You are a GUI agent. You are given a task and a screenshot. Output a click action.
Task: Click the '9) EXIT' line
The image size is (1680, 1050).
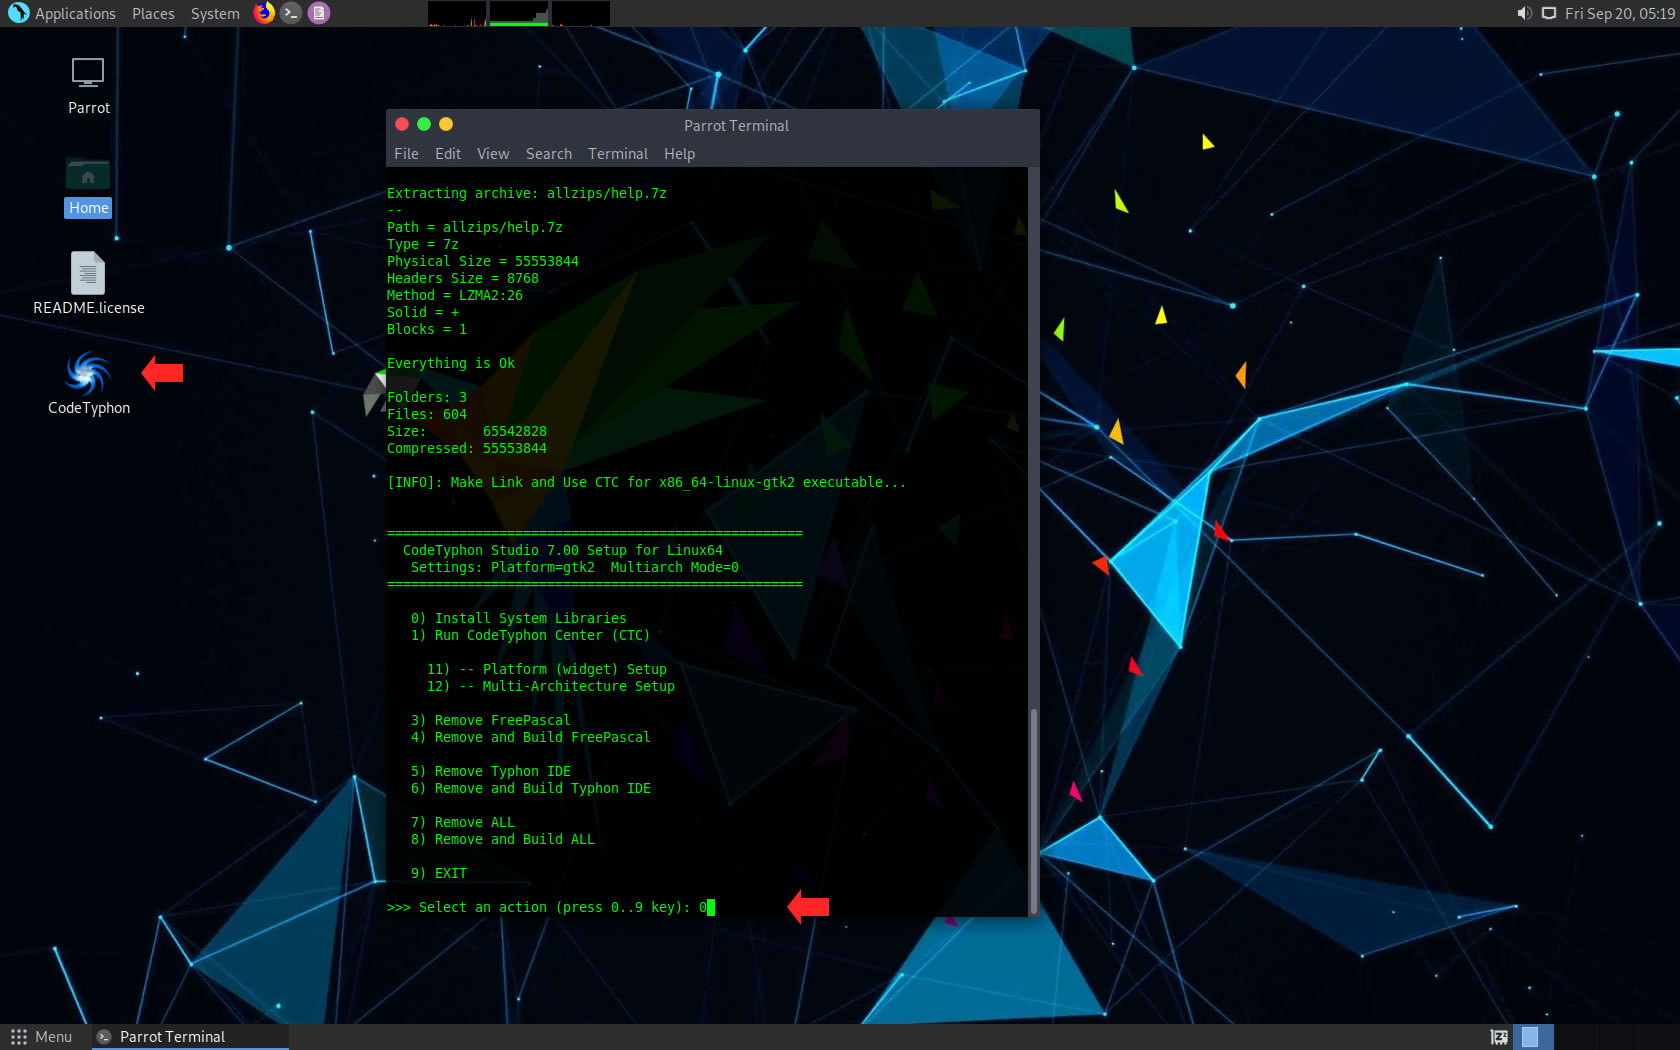pos(439,873)
